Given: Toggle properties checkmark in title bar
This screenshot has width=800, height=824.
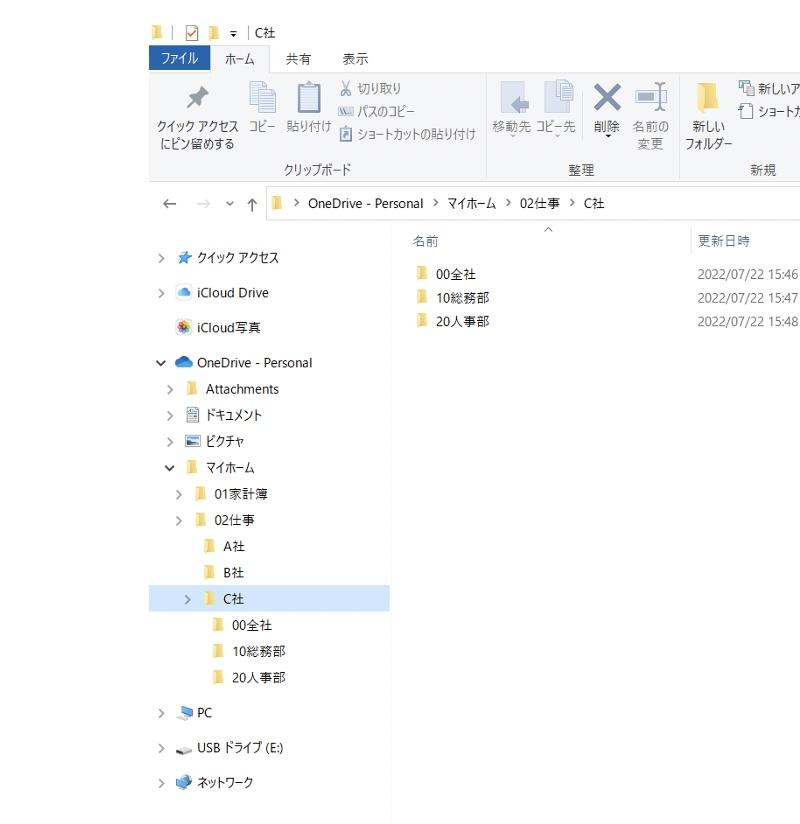Looking at the screenshot, I should tap(192, 33).
